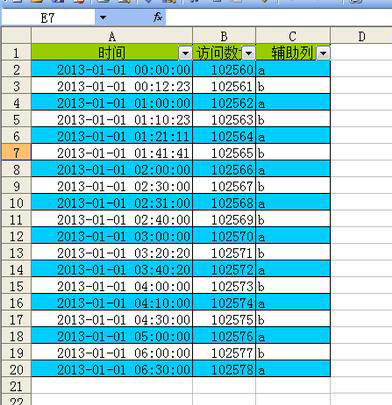The height and width of the screenshot is (405, 392).
Task: Click visit count cell 102577
Action: 224,353
